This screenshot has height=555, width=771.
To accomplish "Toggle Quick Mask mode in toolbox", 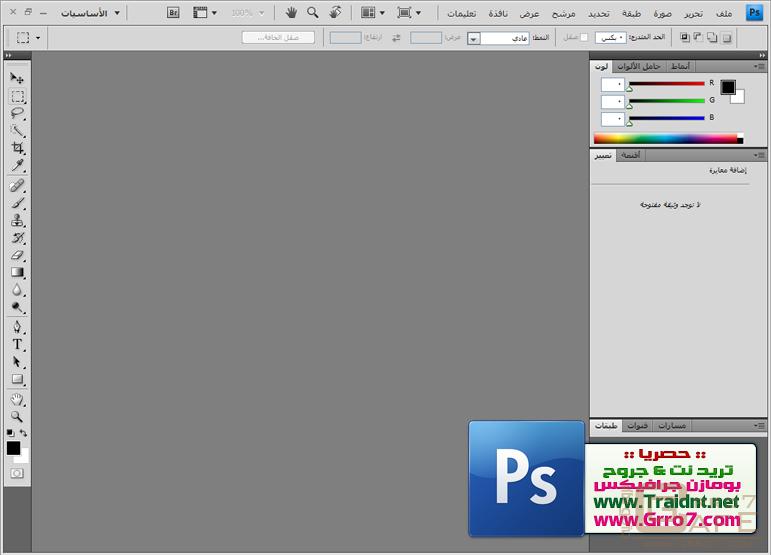I will click(17, 473).
